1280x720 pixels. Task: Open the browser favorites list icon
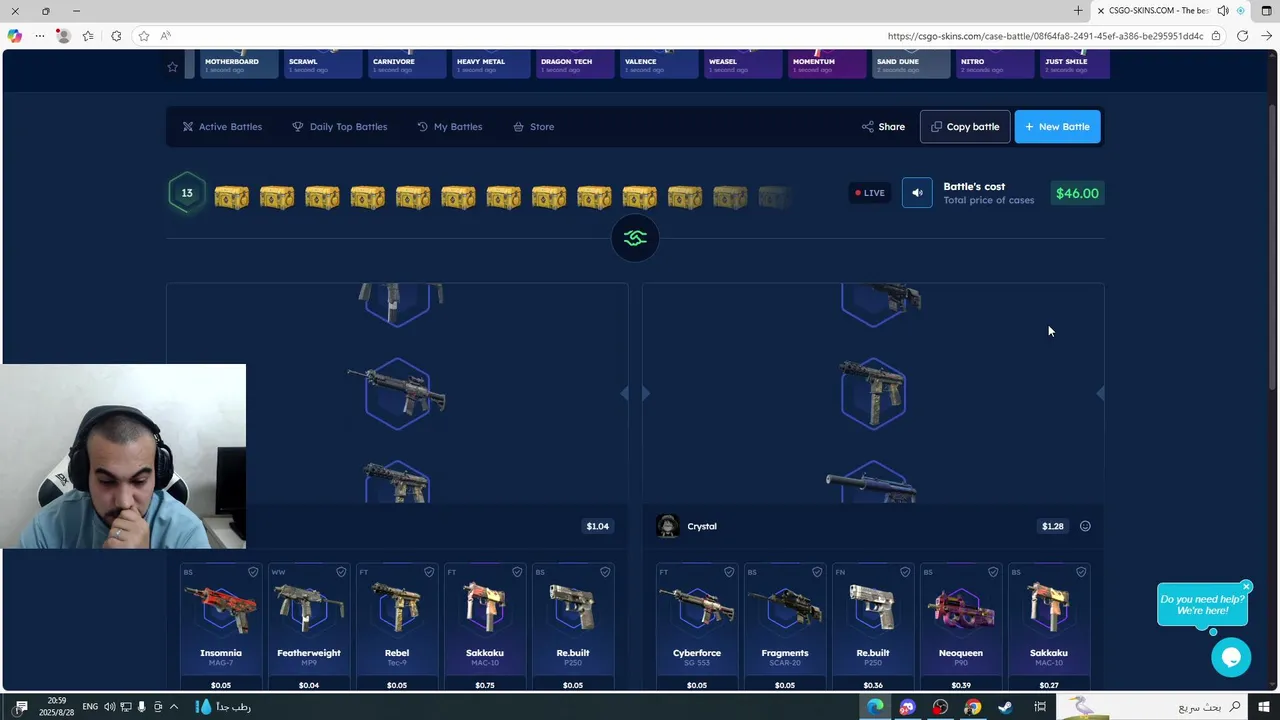(x=88, y=36)
